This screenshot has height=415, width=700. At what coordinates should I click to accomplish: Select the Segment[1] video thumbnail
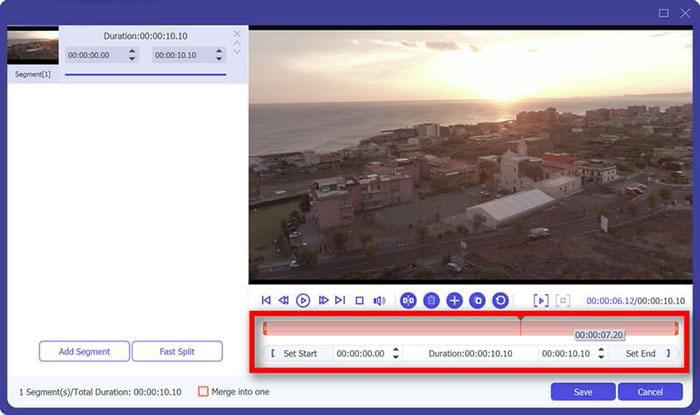33,47
